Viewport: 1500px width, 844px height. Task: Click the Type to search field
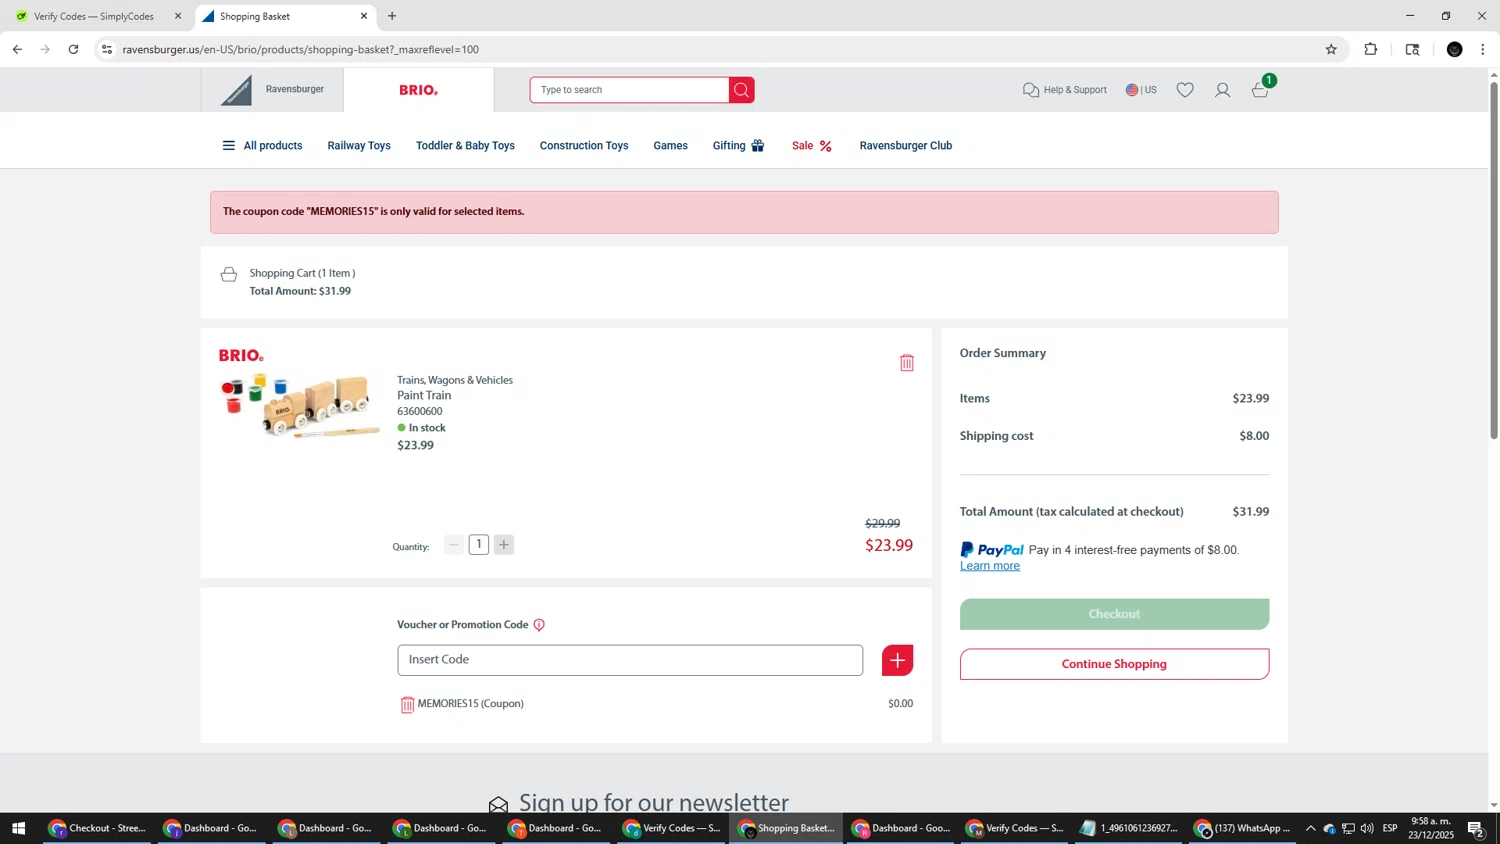(630, 90)
